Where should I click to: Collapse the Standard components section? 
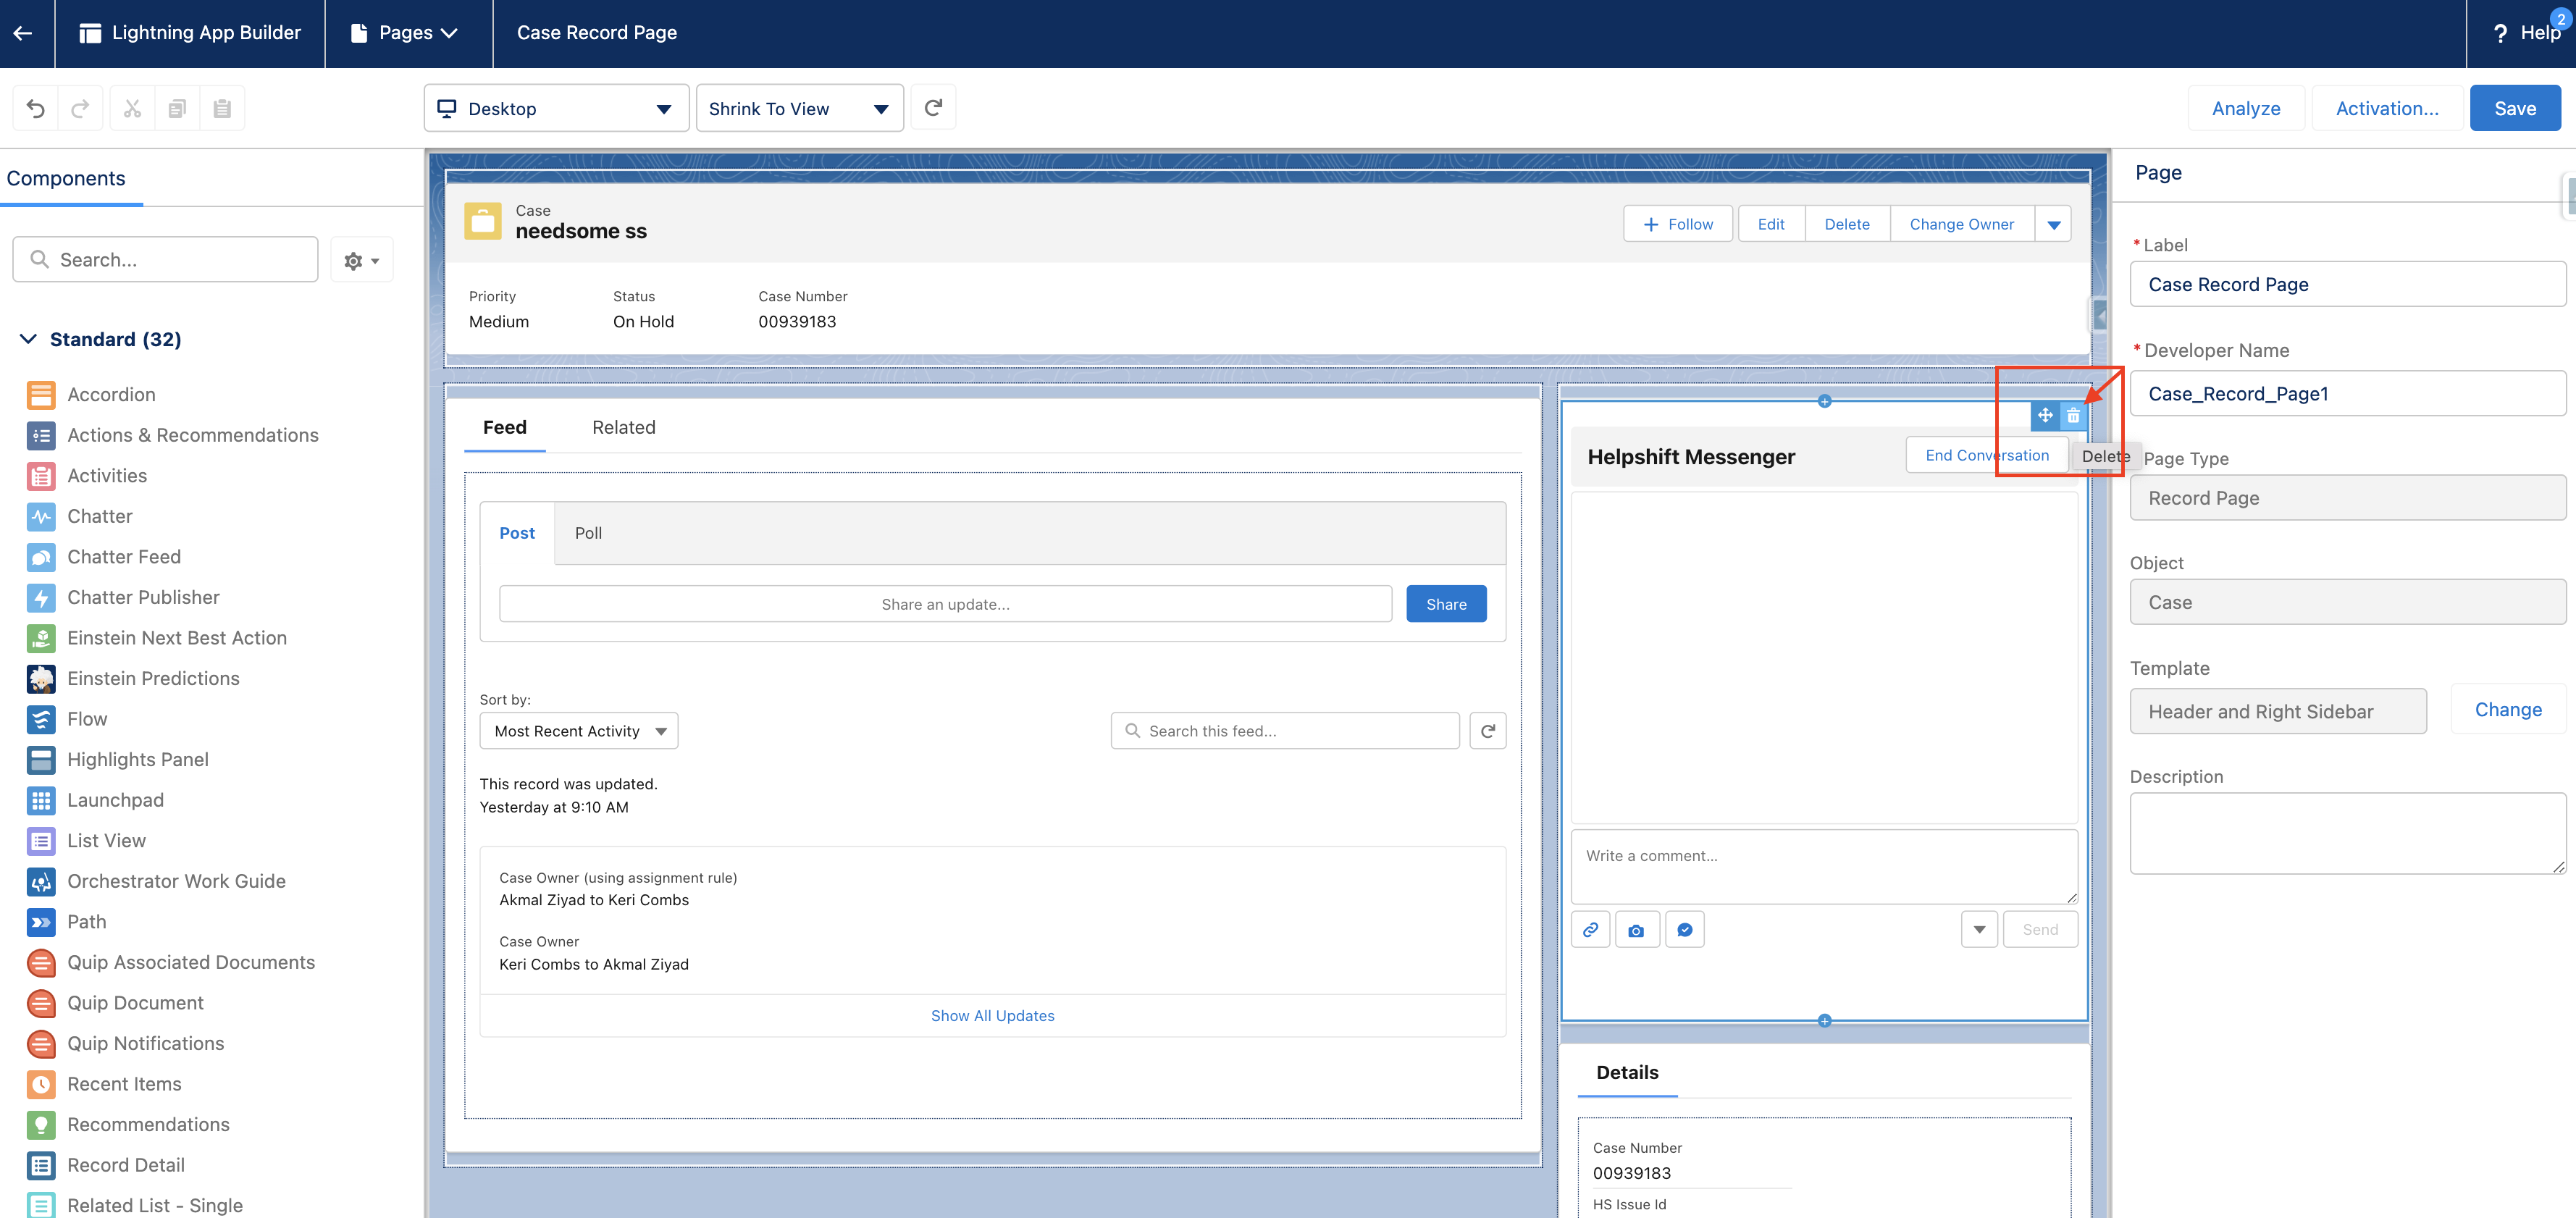coord(28,339)
